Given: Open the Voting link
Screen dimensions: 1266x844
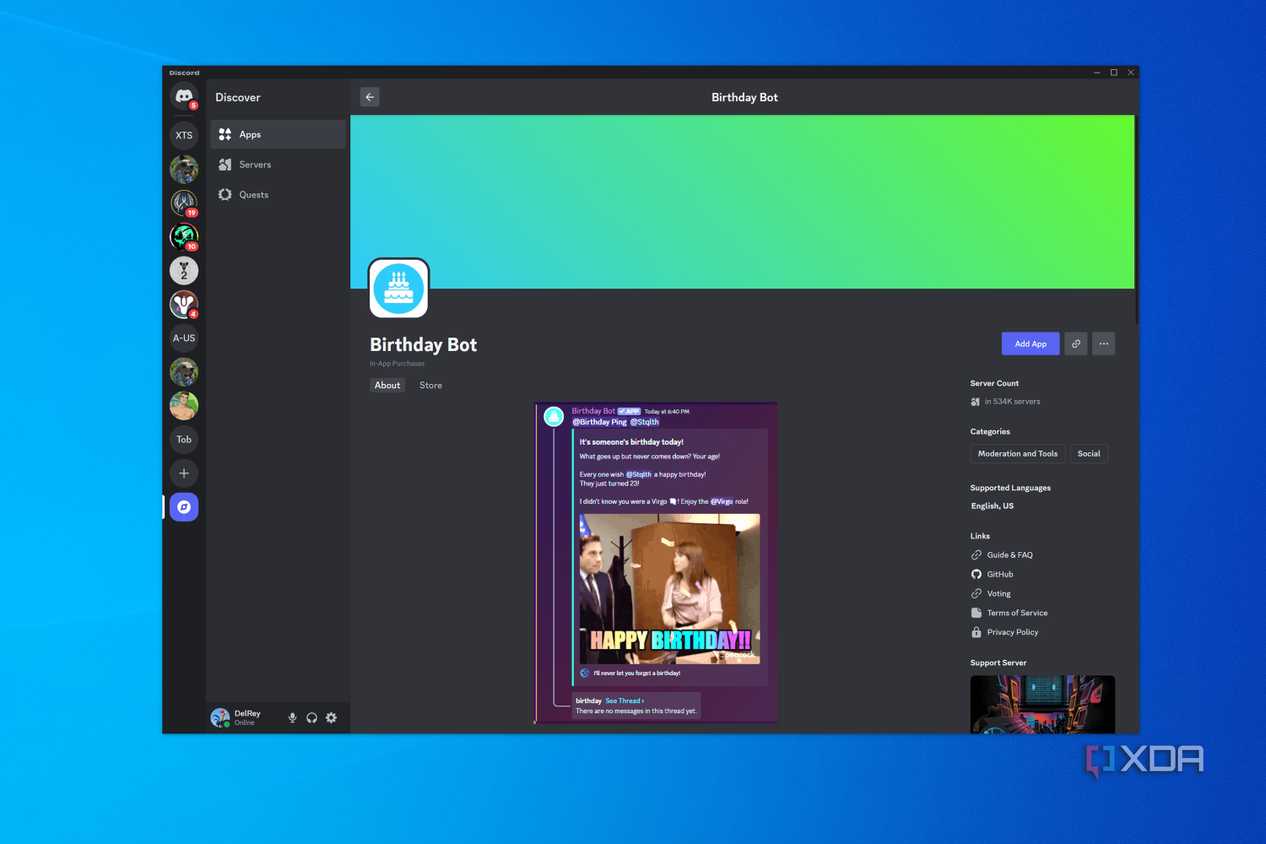Looking at the screenshot, I should [991, 594].
